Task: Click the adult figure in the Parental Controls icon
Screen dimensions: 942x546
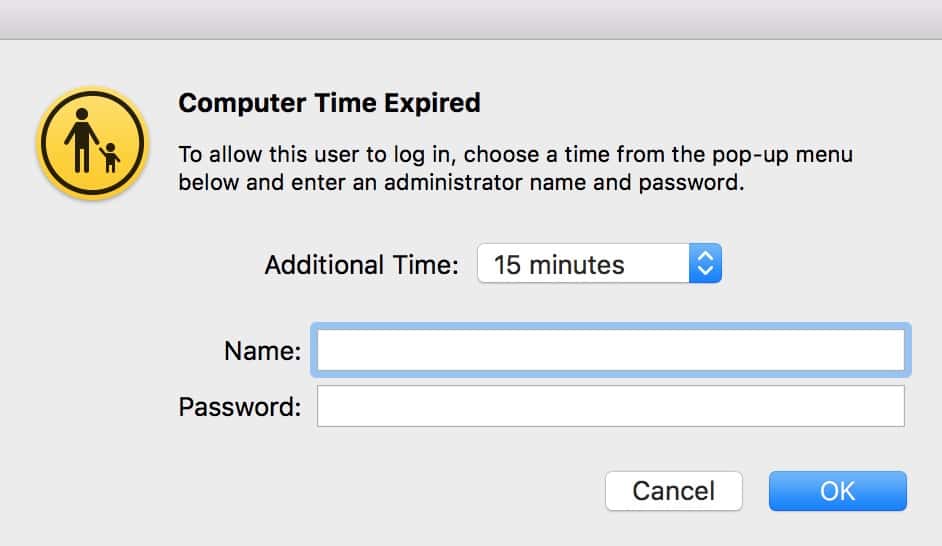Action: tap(79, 139)
